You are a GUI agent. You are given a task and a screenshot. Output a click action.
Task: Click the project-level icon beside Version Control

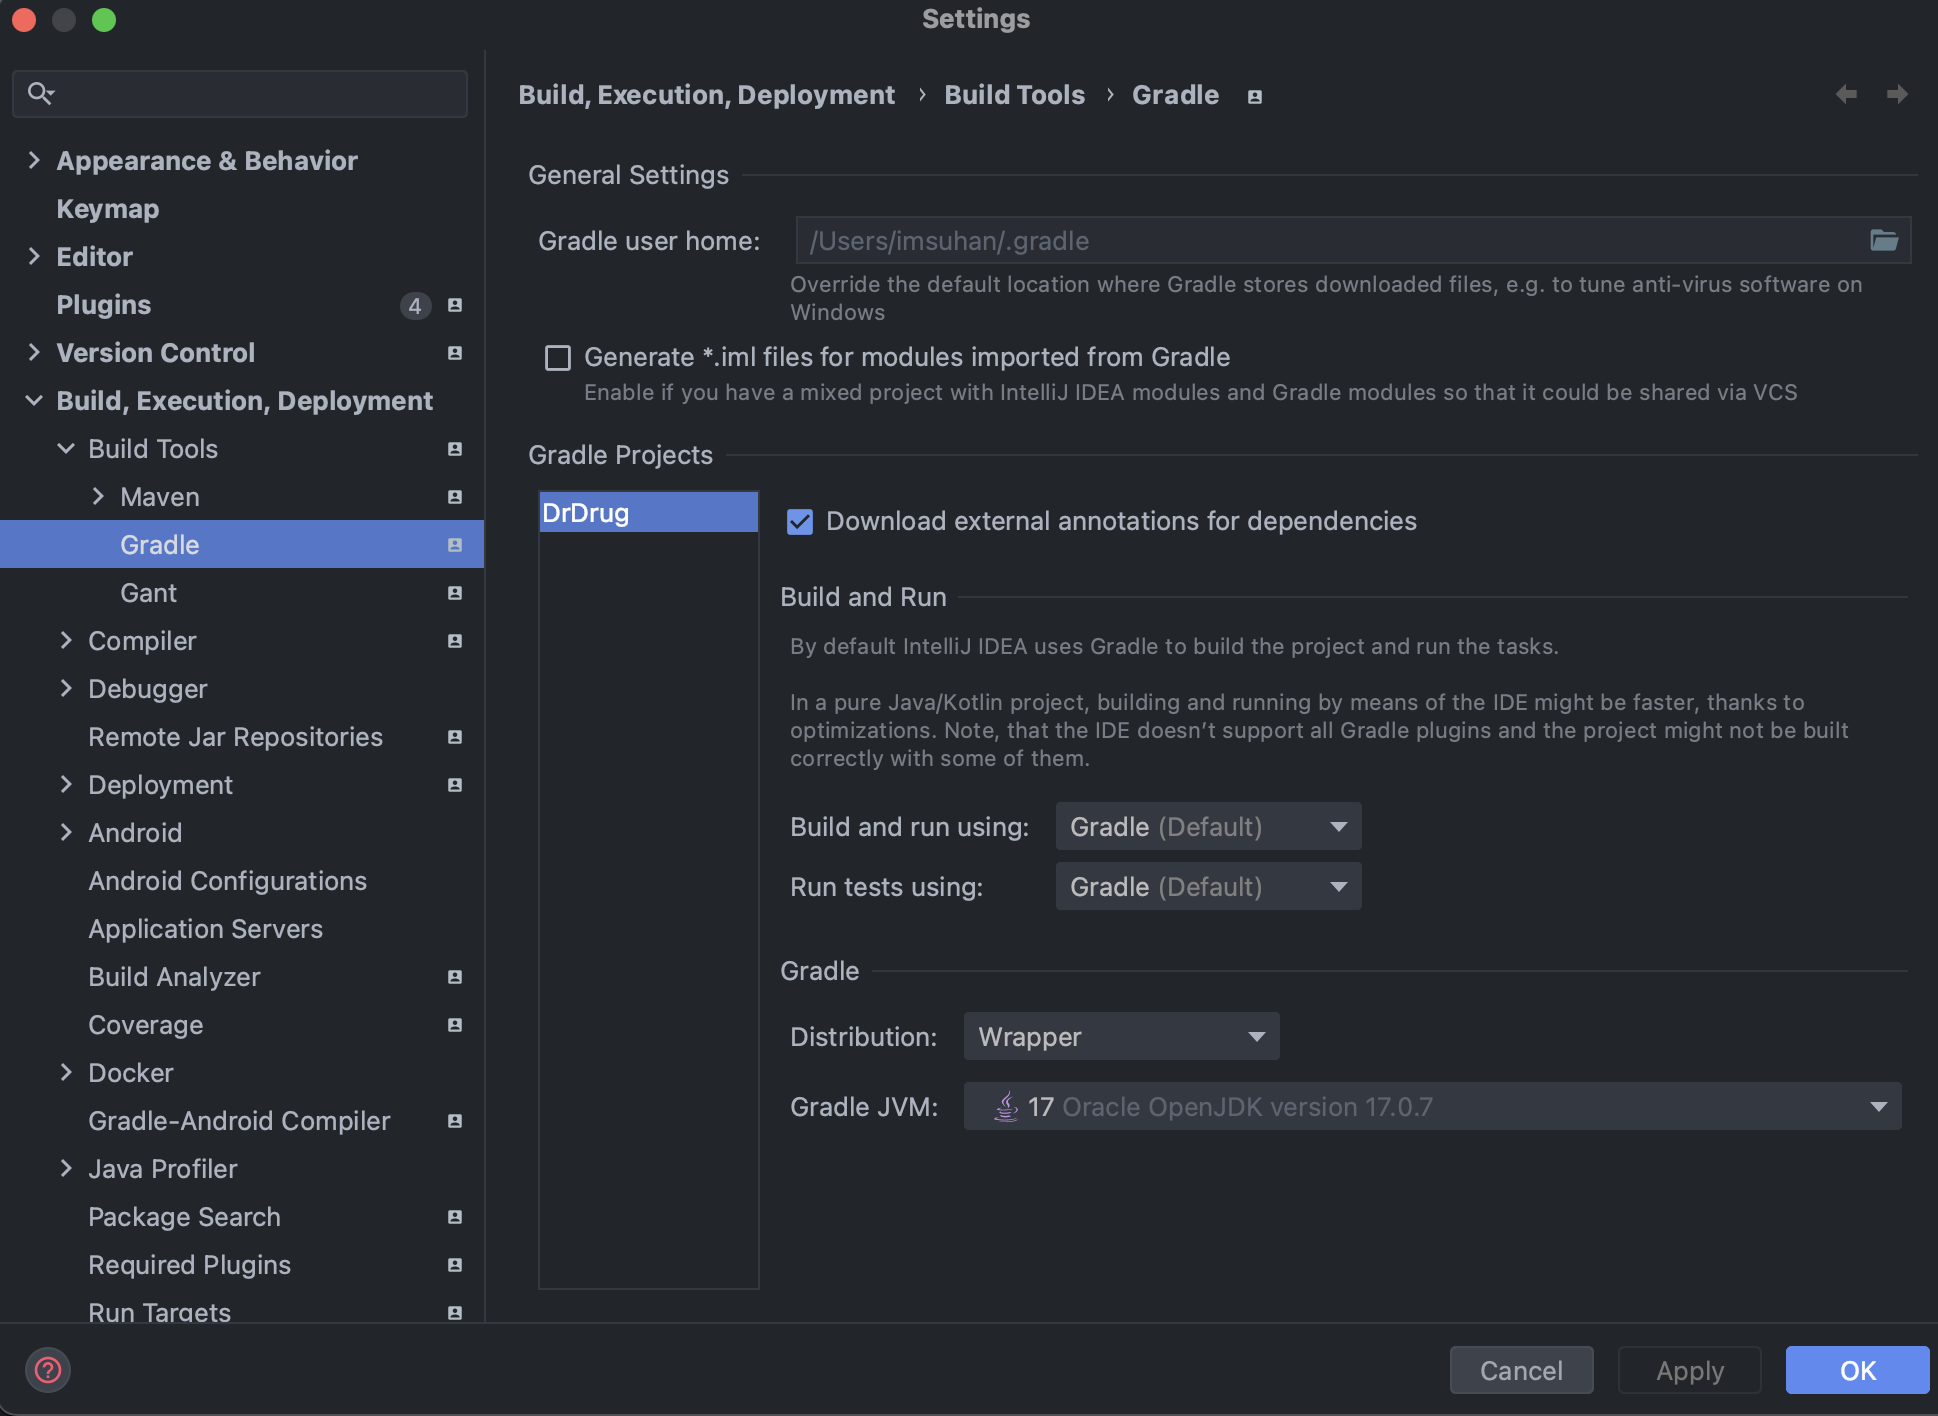point(455,353)
